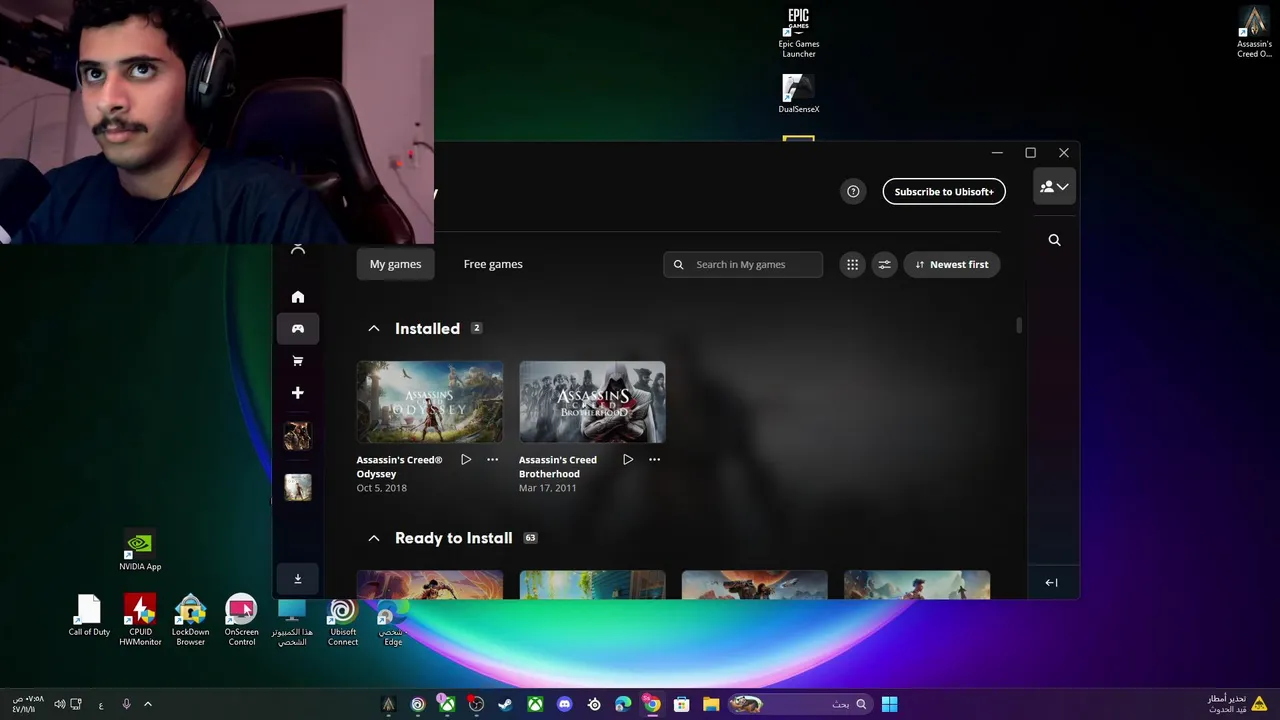
Task: Open volume control in system tray
Action: [59, 704]
